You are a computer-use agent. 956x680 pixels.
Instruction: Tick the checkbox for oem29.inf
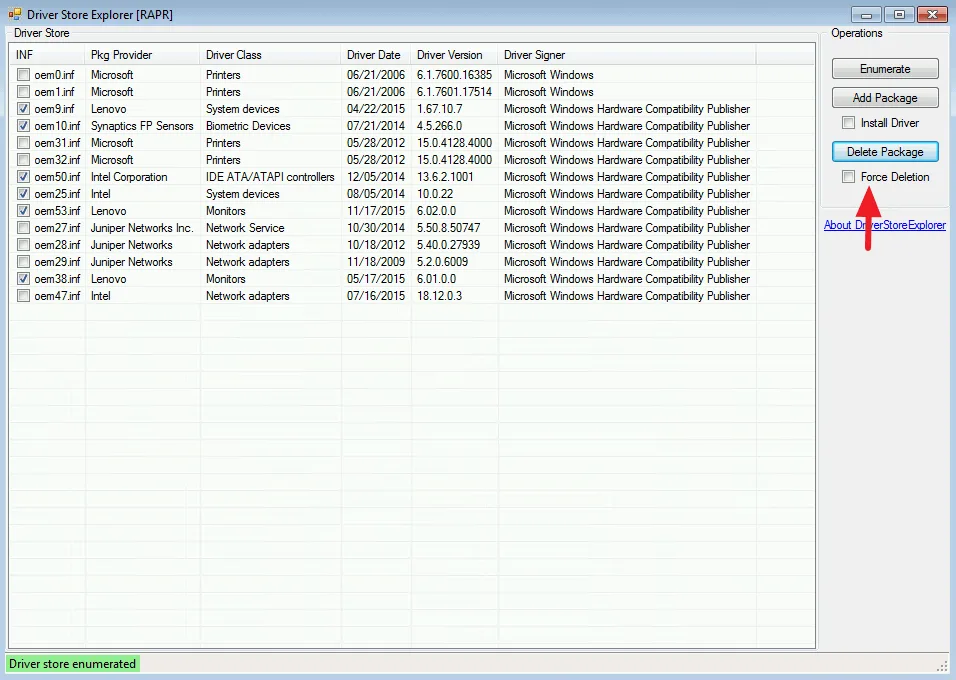tap(23, 262)
